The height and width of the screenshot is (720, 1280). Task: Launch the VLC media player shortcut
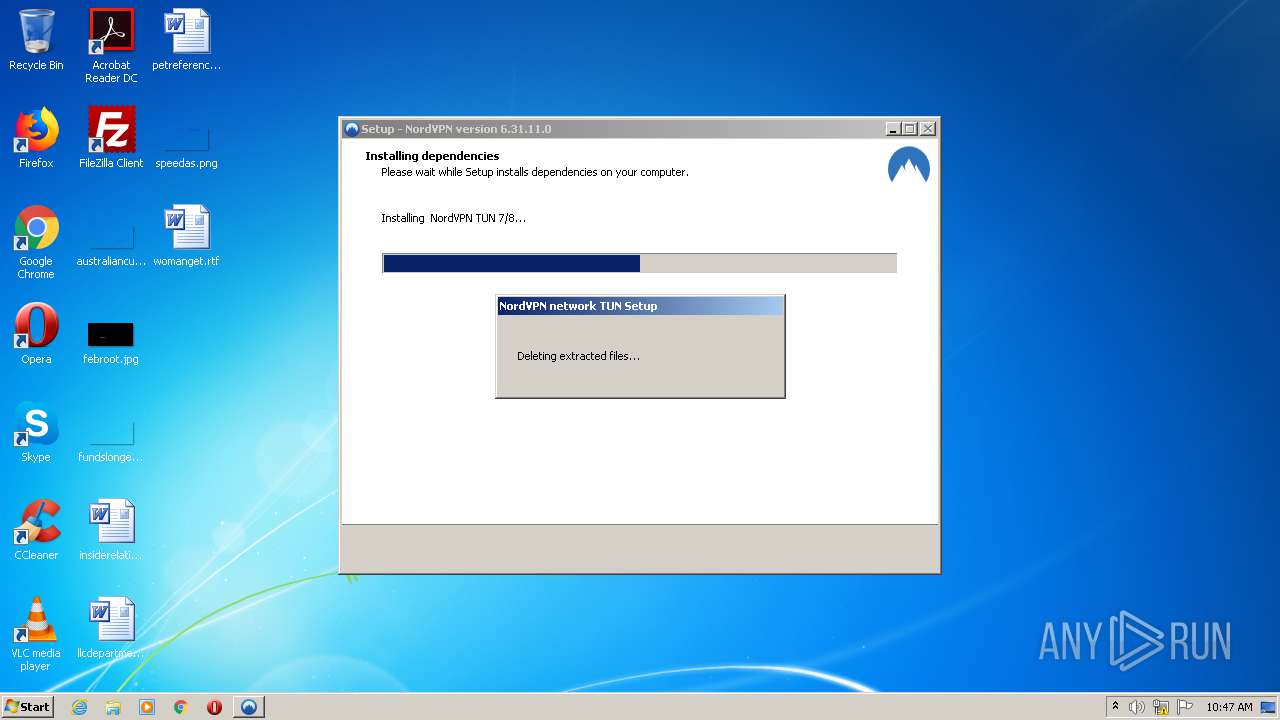click(x=36, y=635)
